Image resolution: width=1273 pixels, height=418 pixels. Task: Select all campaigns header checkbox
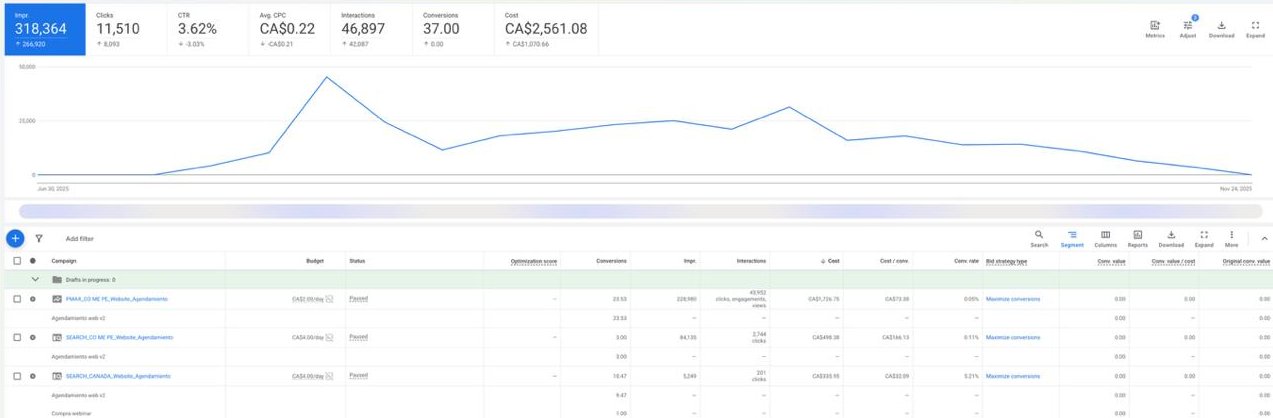(x=17, y=261)
